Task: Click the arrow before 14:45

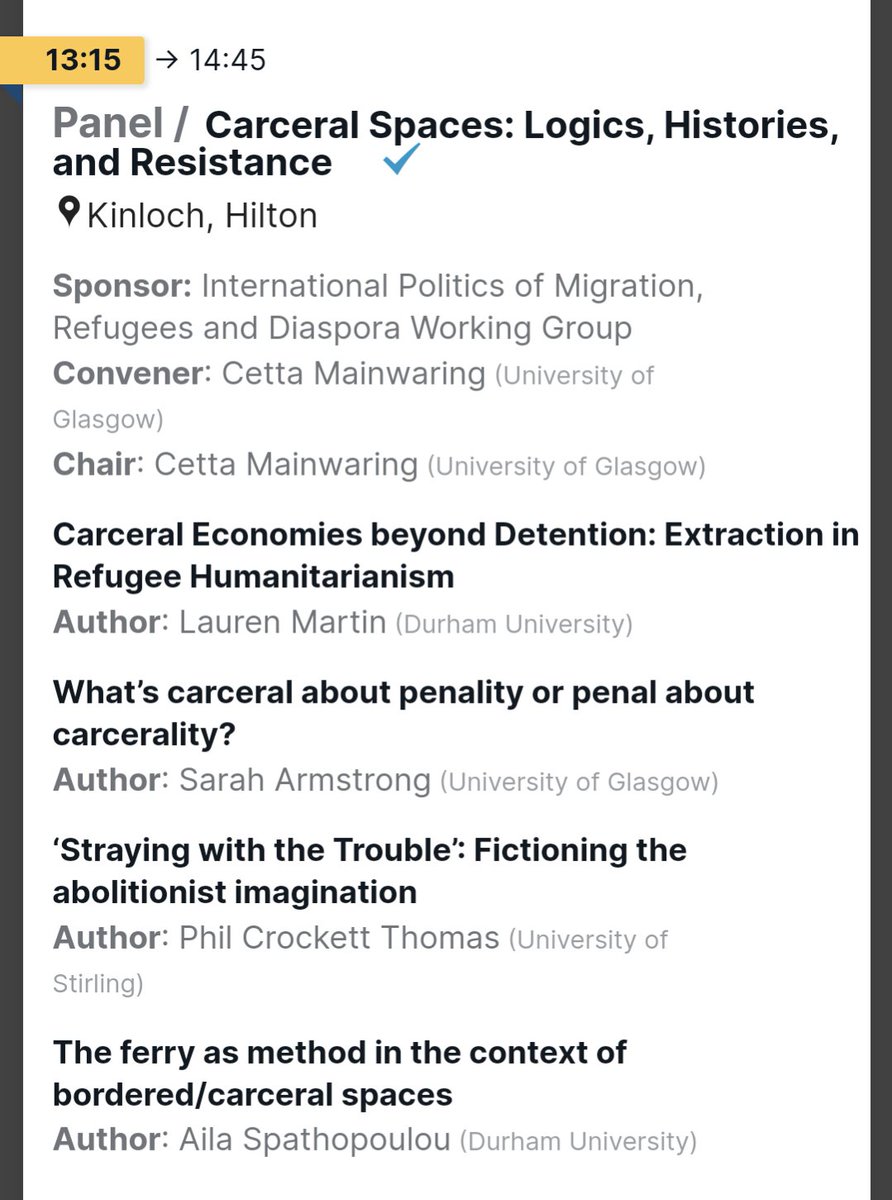Action: (167, 60)
